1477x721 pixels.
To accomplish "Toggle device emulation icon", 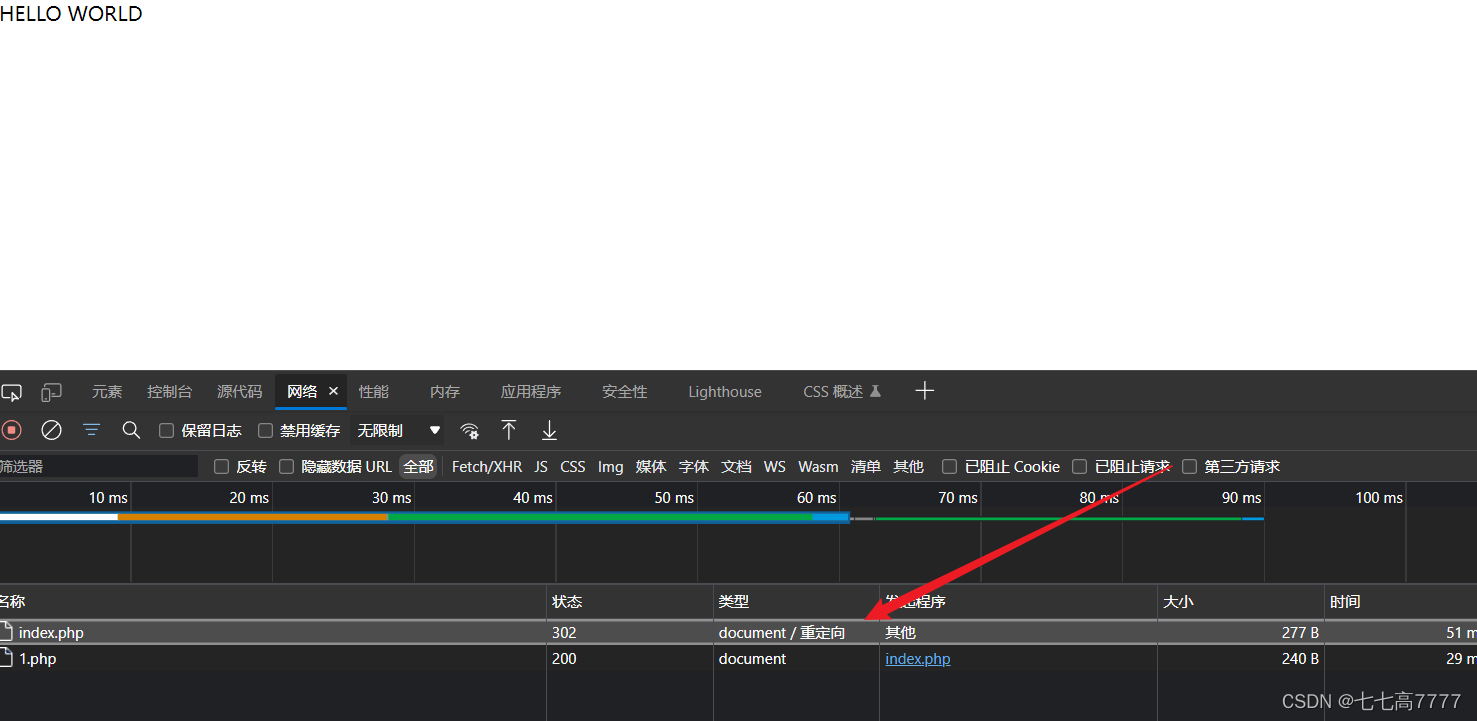I will (x=51, y=392).
